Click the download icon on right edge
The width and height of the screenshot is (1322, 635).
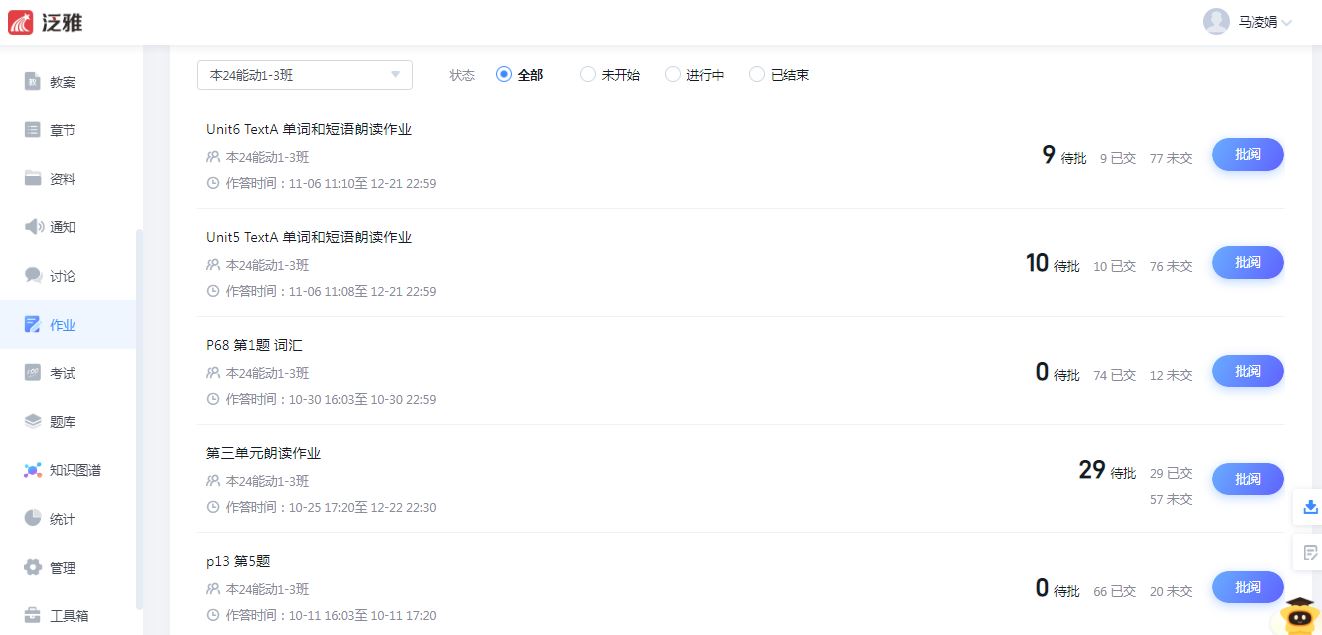click(x=1310, y=507)
